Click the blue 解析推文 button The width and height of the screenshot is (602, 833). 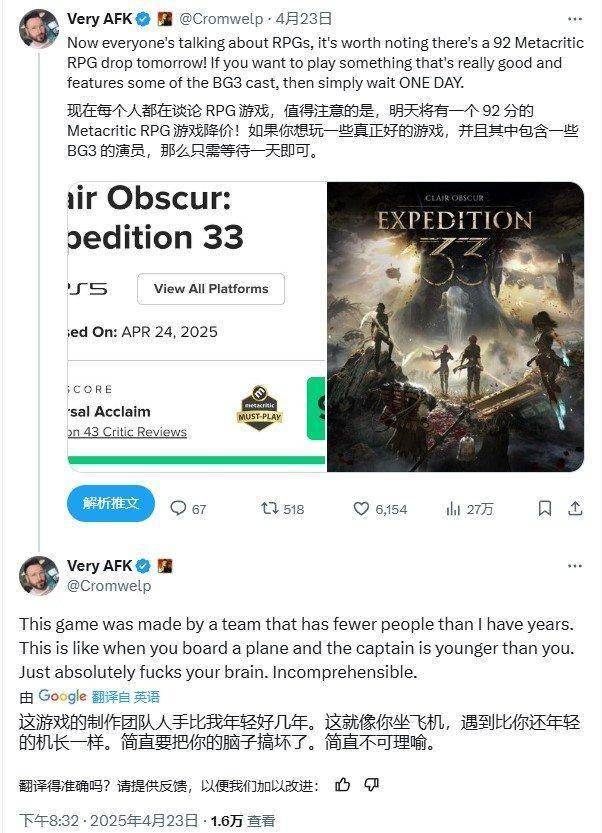[111, 503]
